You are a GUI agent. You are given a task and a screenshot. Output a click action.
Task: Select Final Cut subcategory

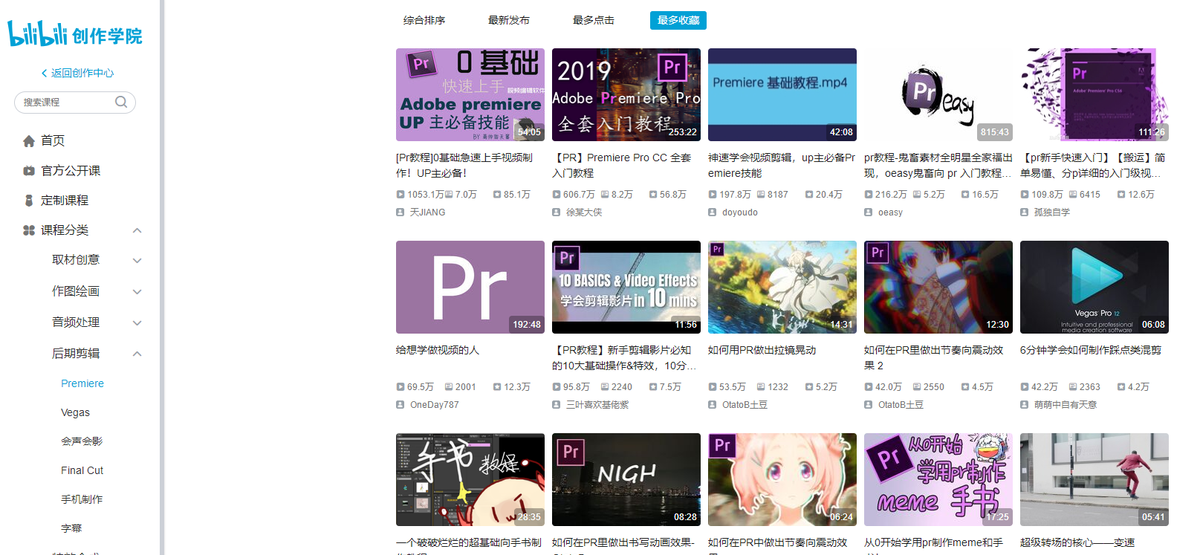[x=82, y=470]
